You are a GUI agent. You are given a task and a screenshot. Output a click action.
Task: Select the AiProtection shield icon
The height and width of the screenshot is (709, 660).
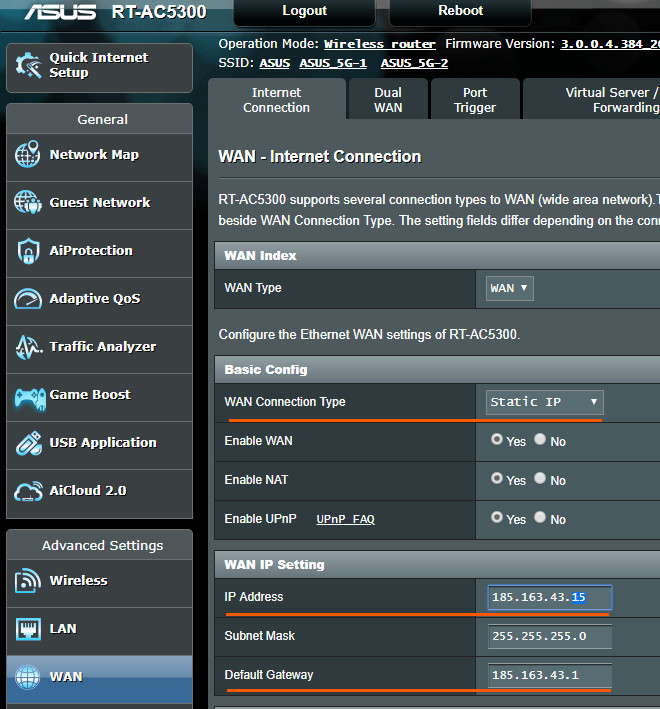pos(28,251)
